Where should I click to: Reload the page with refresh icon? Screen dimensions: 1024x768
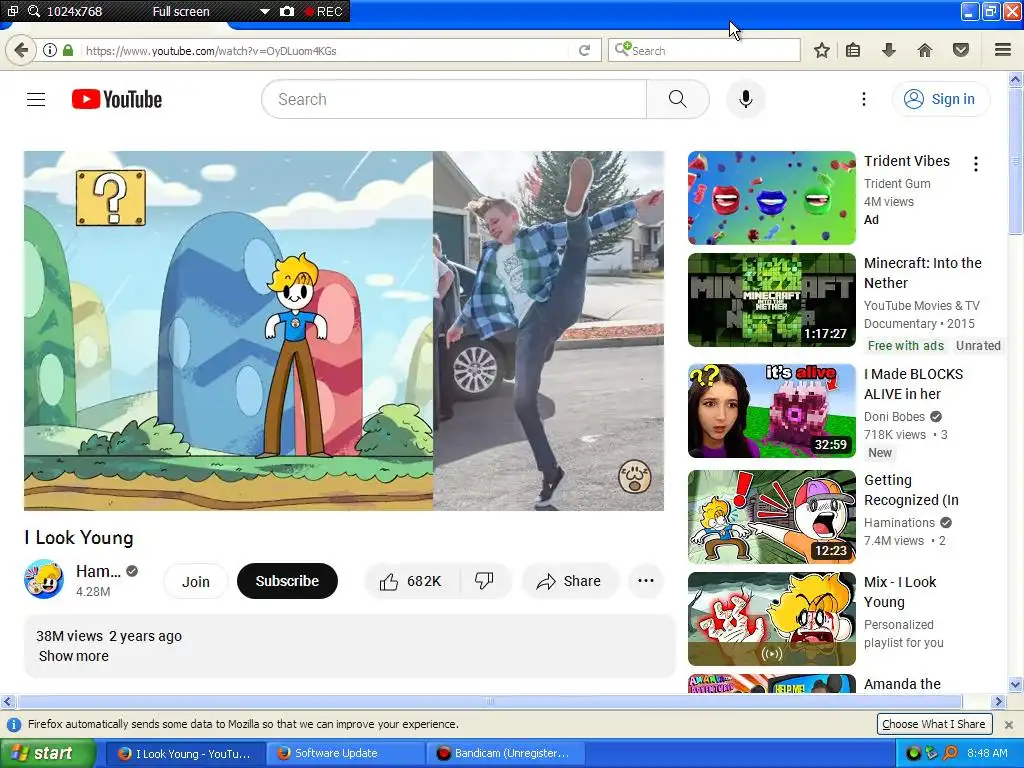tap(584, 50)
